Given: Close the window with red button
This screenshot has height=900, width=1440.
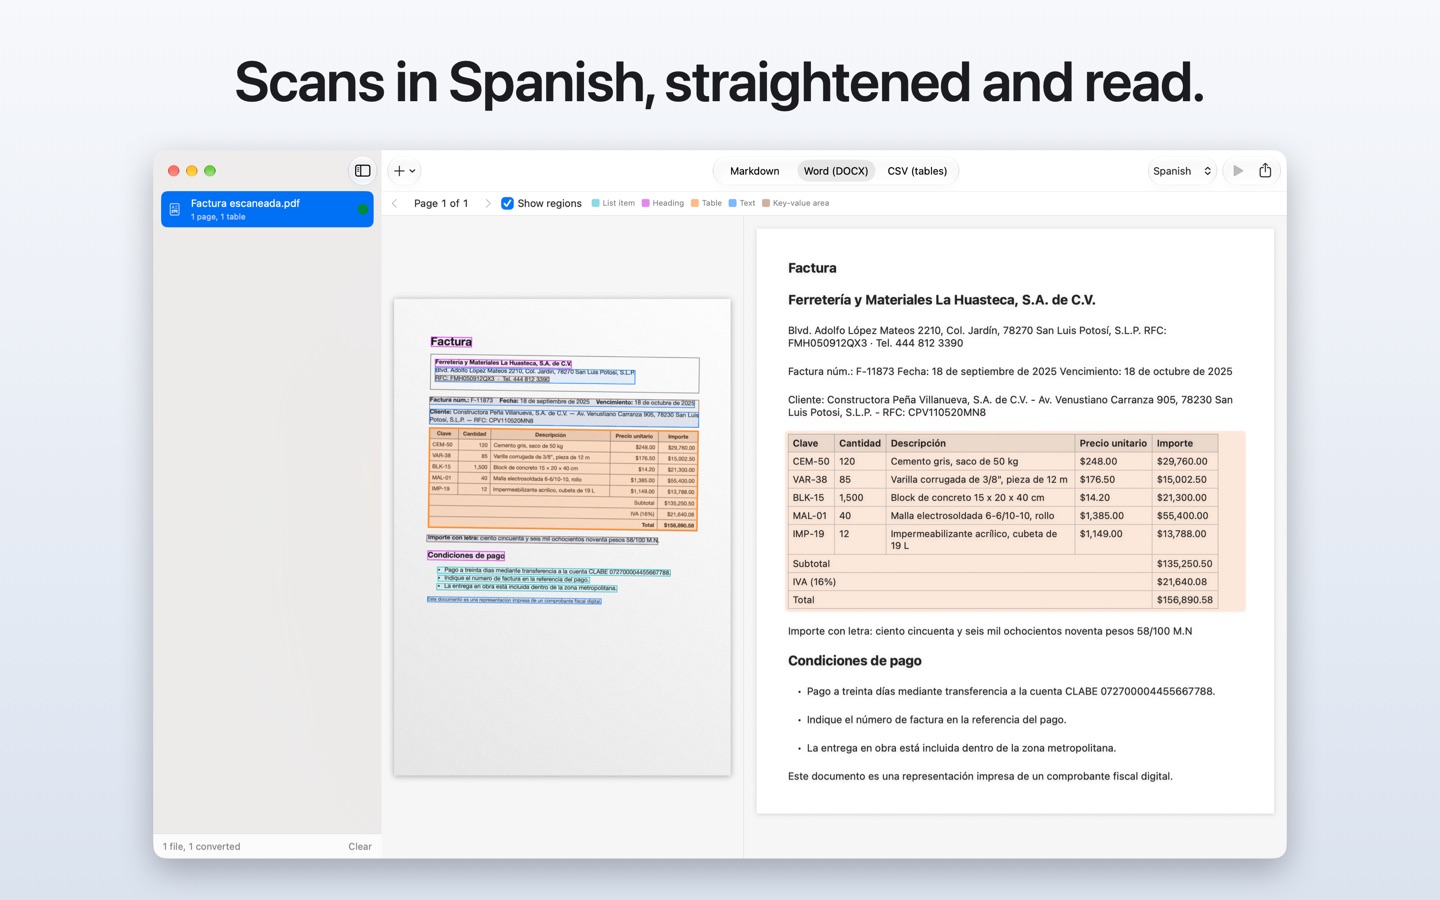Looking at the screenshot, I should coord(174,171).
